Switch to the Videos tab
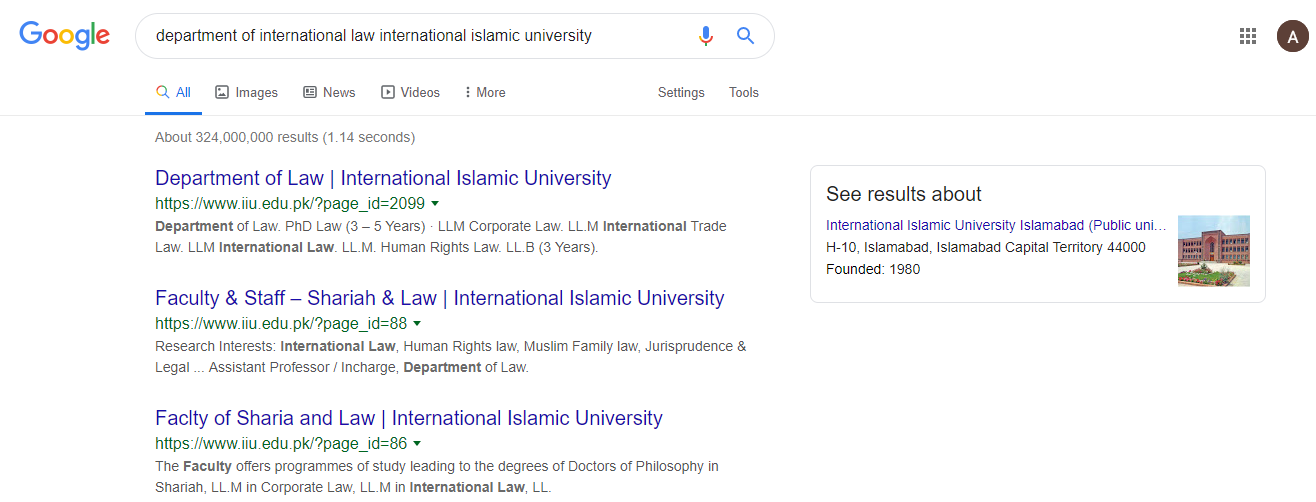This screenshot has height=502, width=1316. point(410,92)
